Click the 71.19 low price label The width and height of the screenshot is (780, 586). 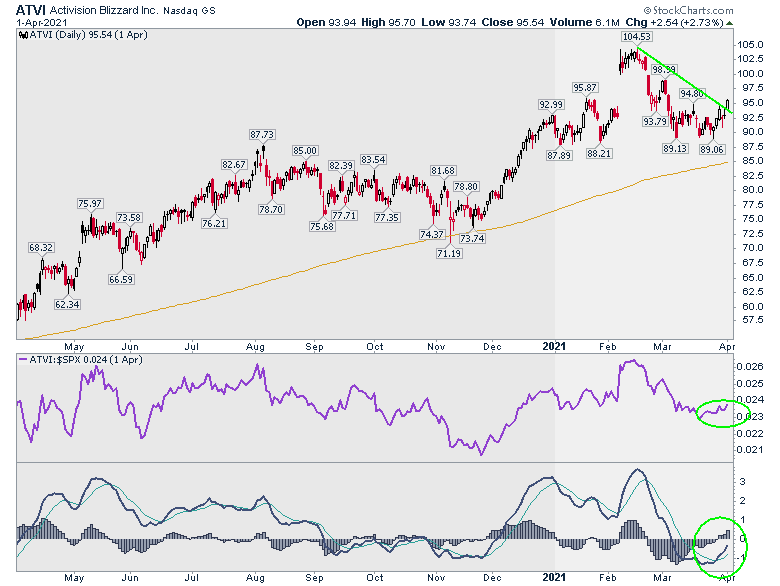(x=449, y=254)
